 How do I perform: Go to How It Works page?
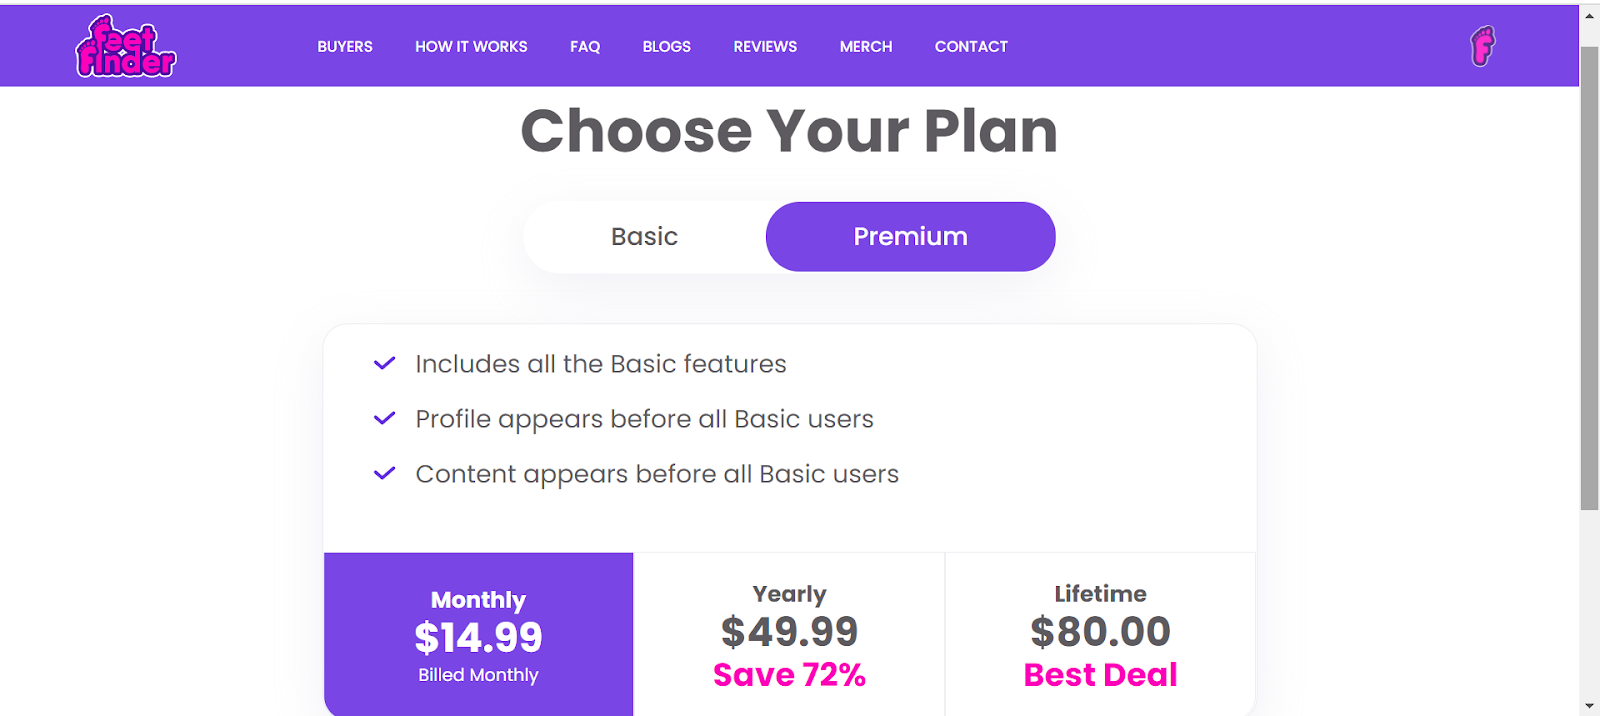471,47
